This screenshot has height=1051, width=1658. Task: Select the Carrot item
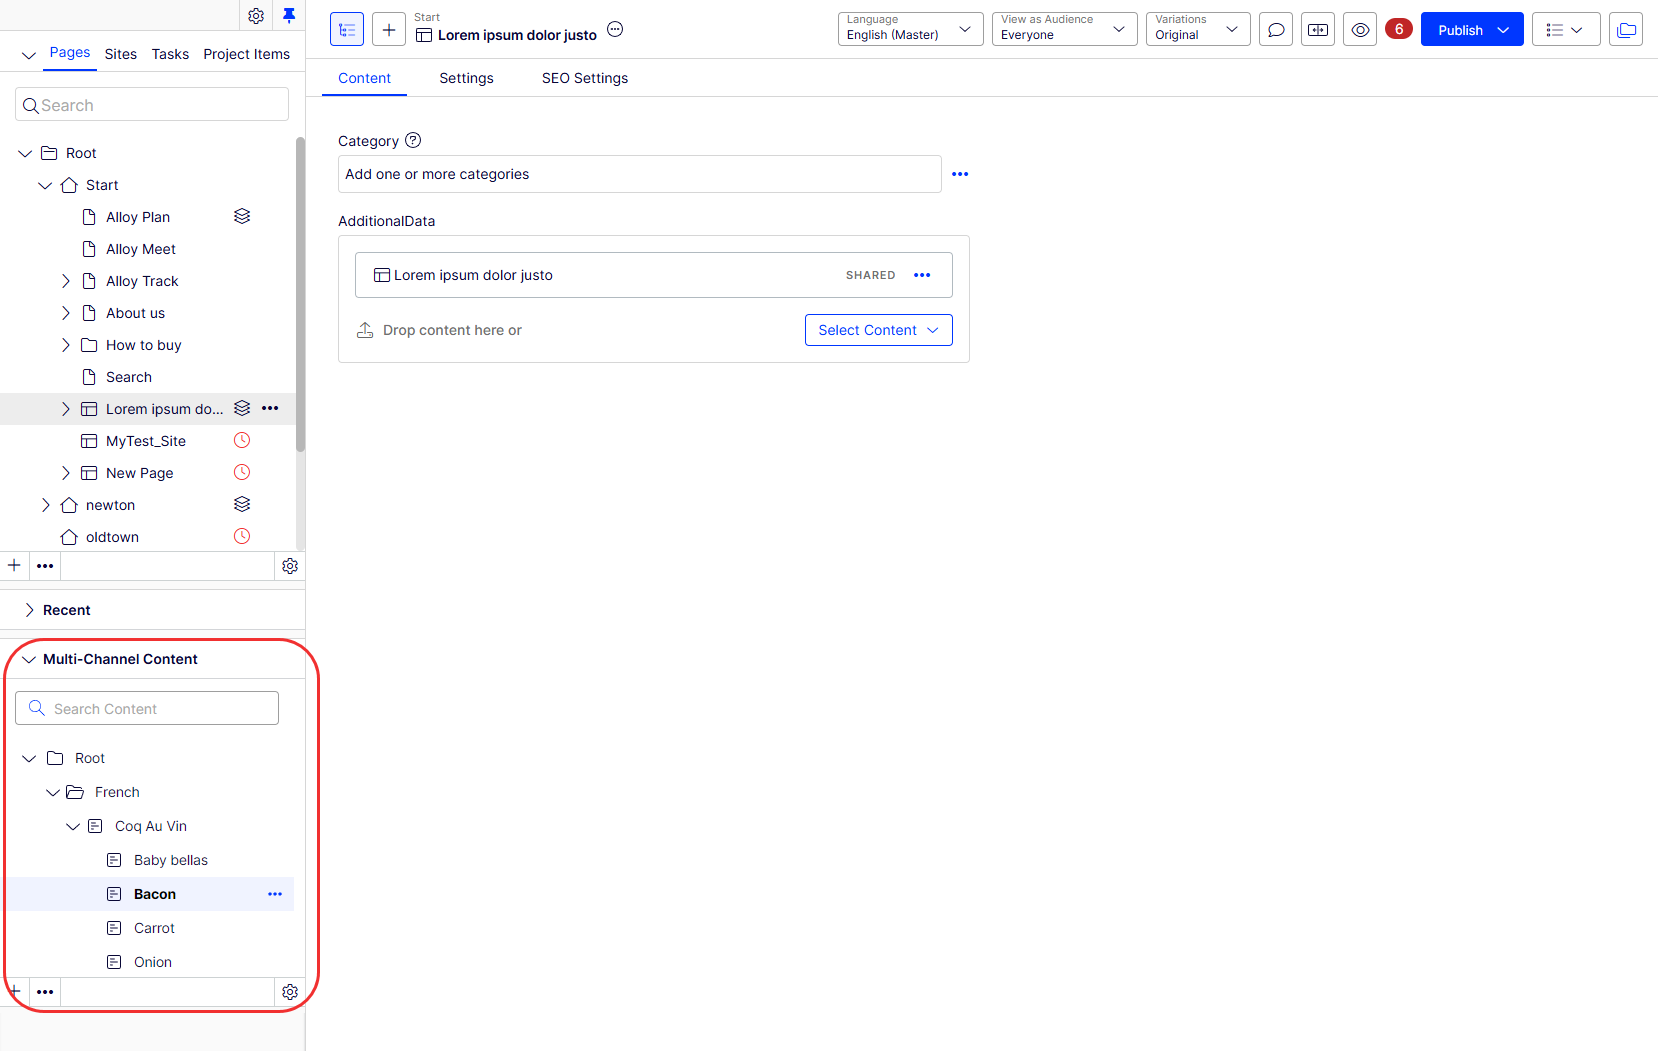154,928
